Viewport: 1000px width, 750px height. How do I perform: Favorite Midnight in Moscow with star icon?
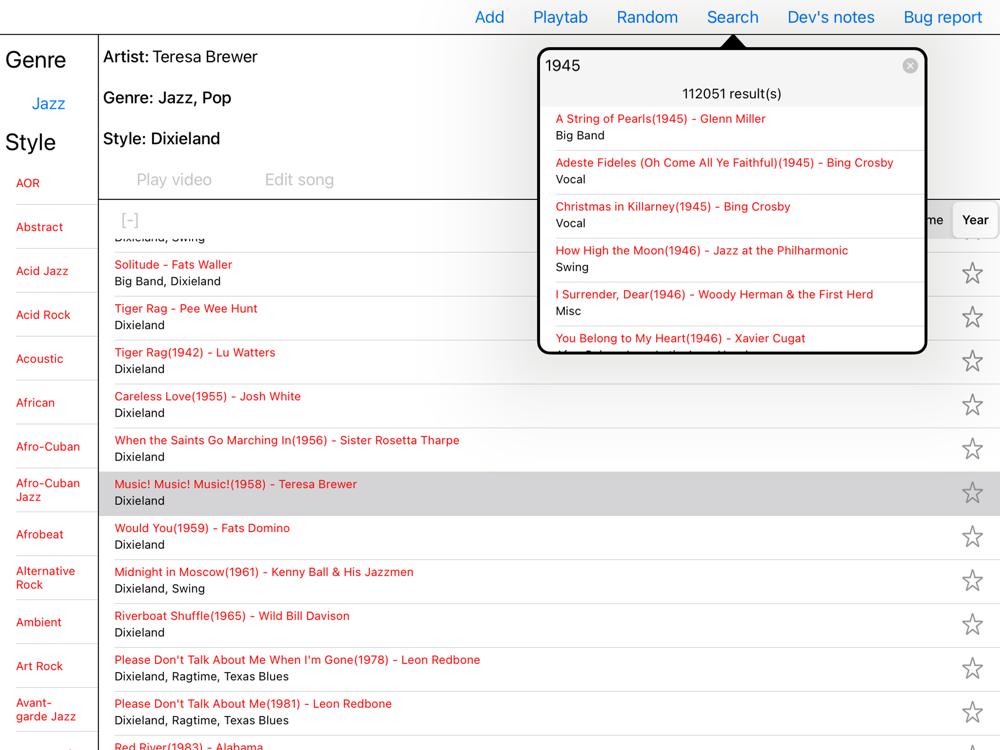pos(972,581)
